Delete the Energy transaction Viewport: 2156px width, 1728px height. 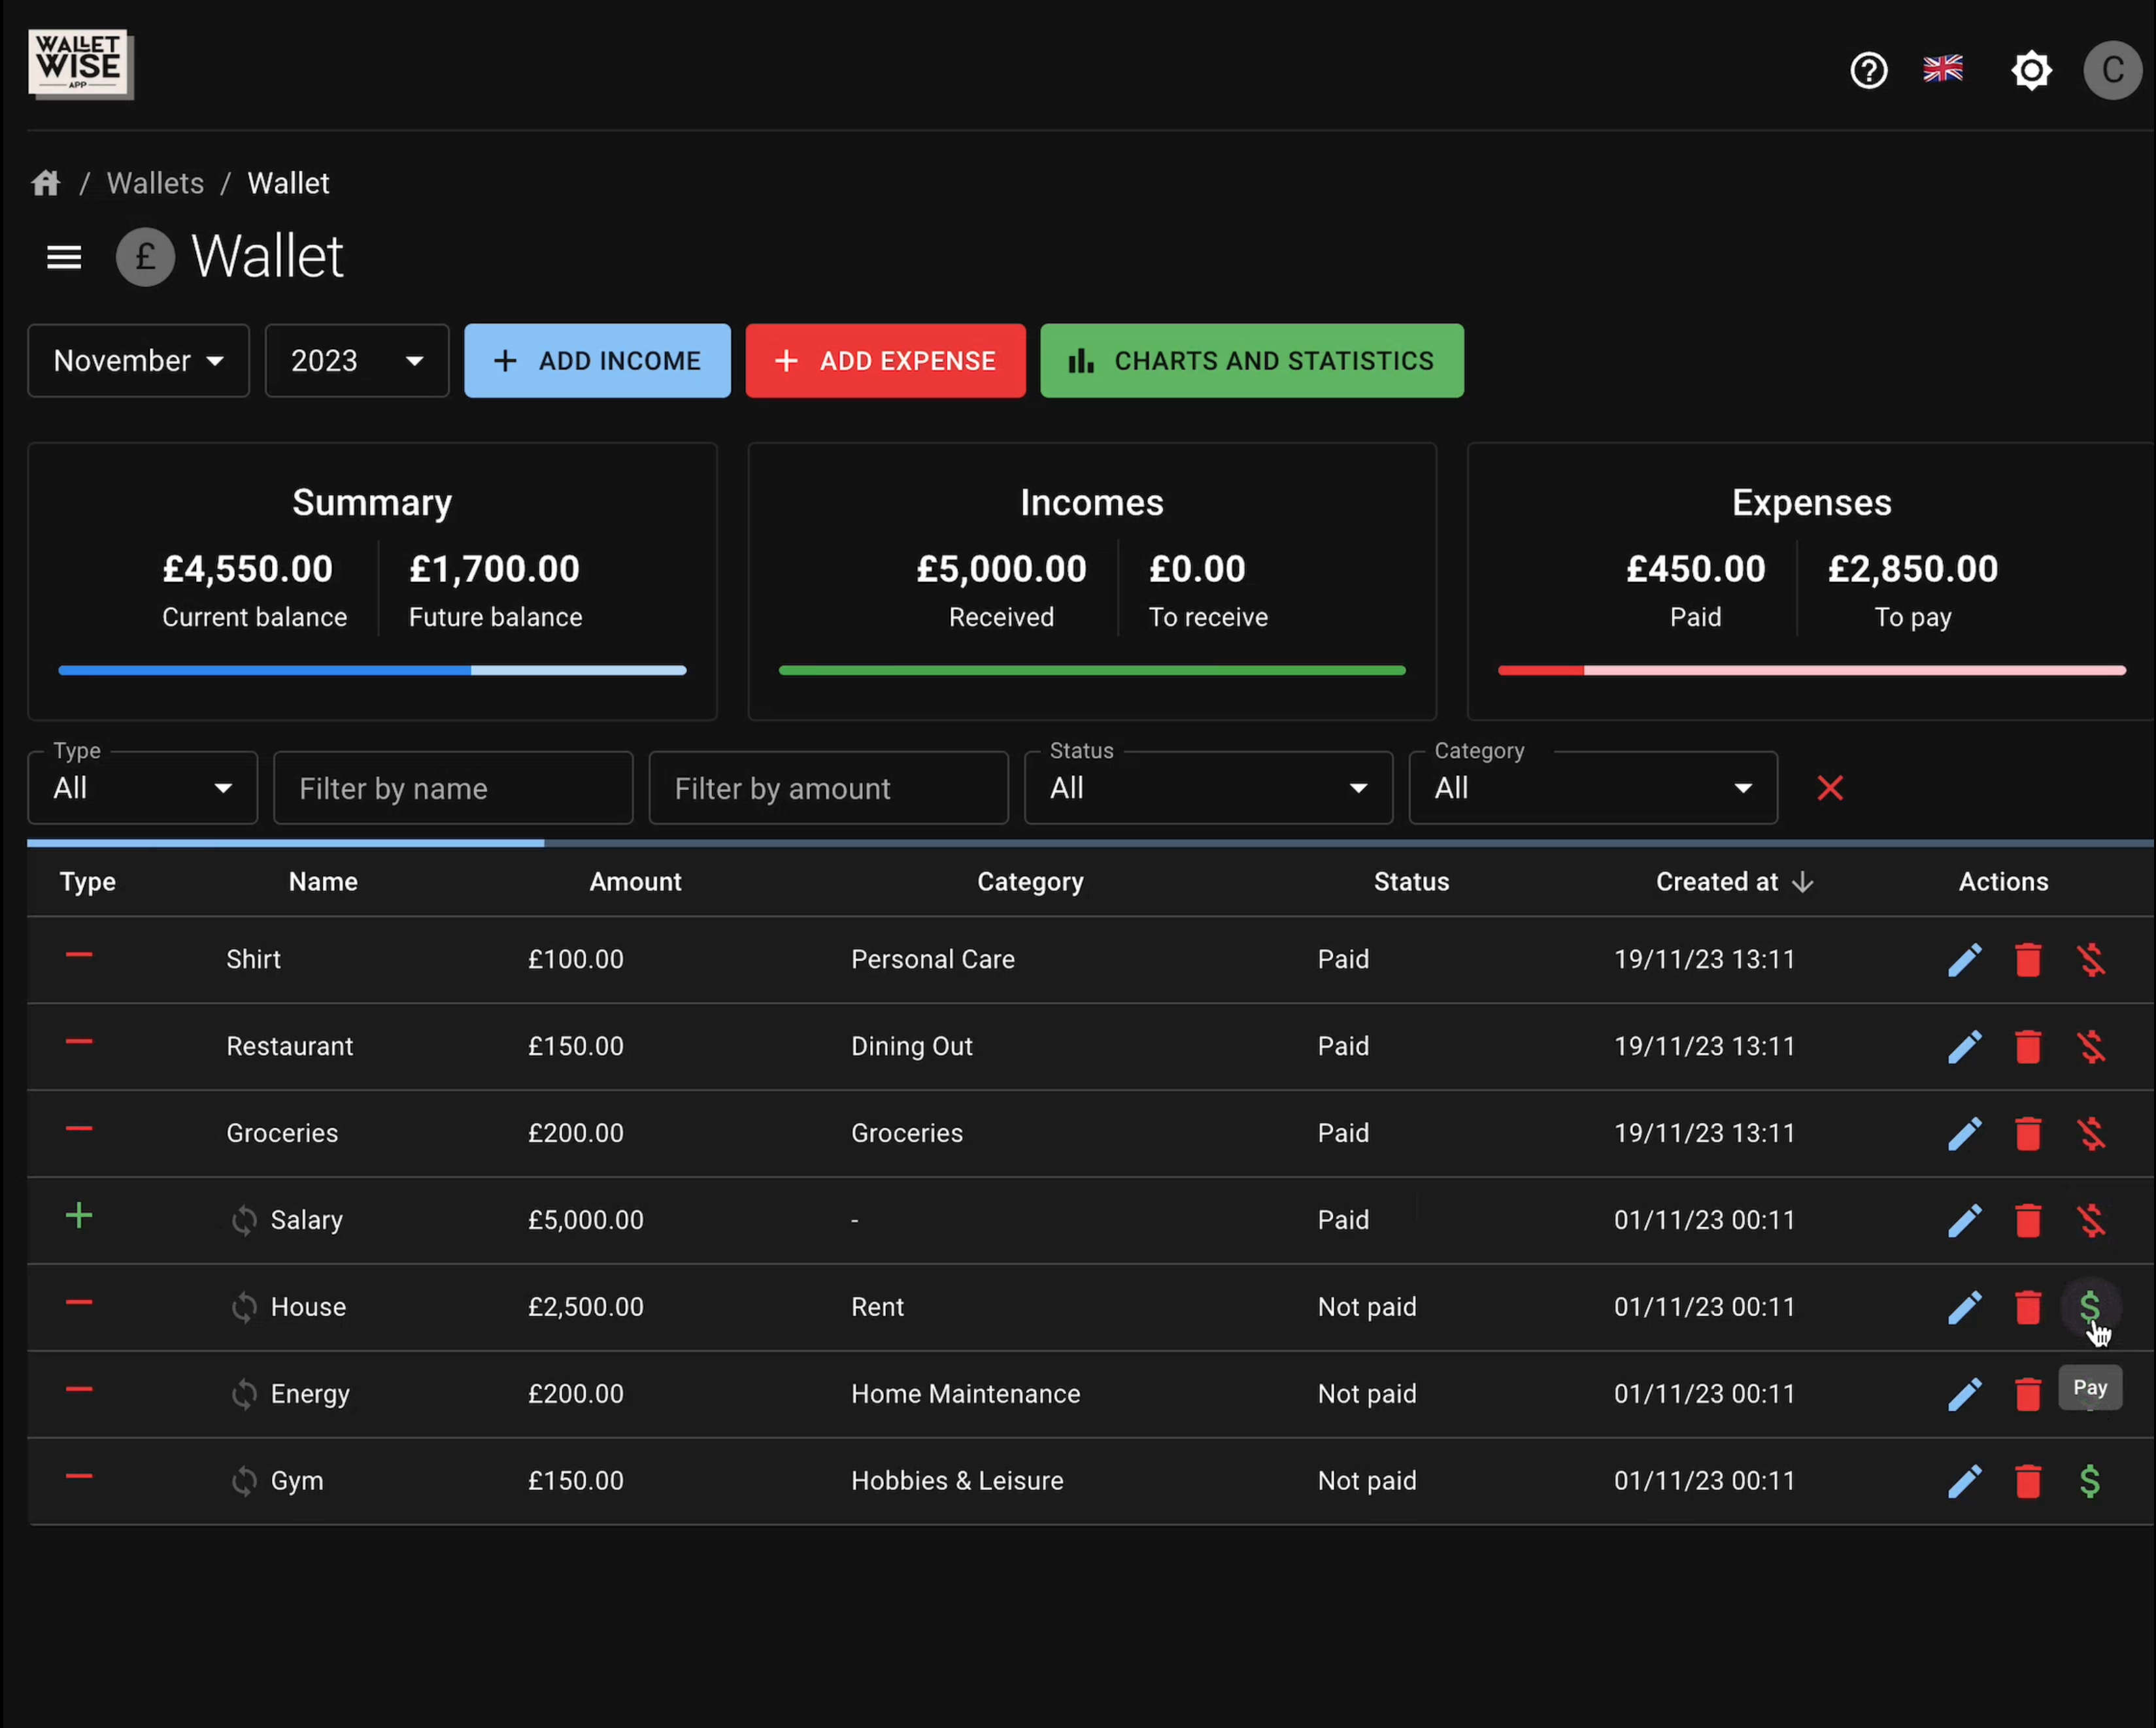[x=2027, y=1395]
